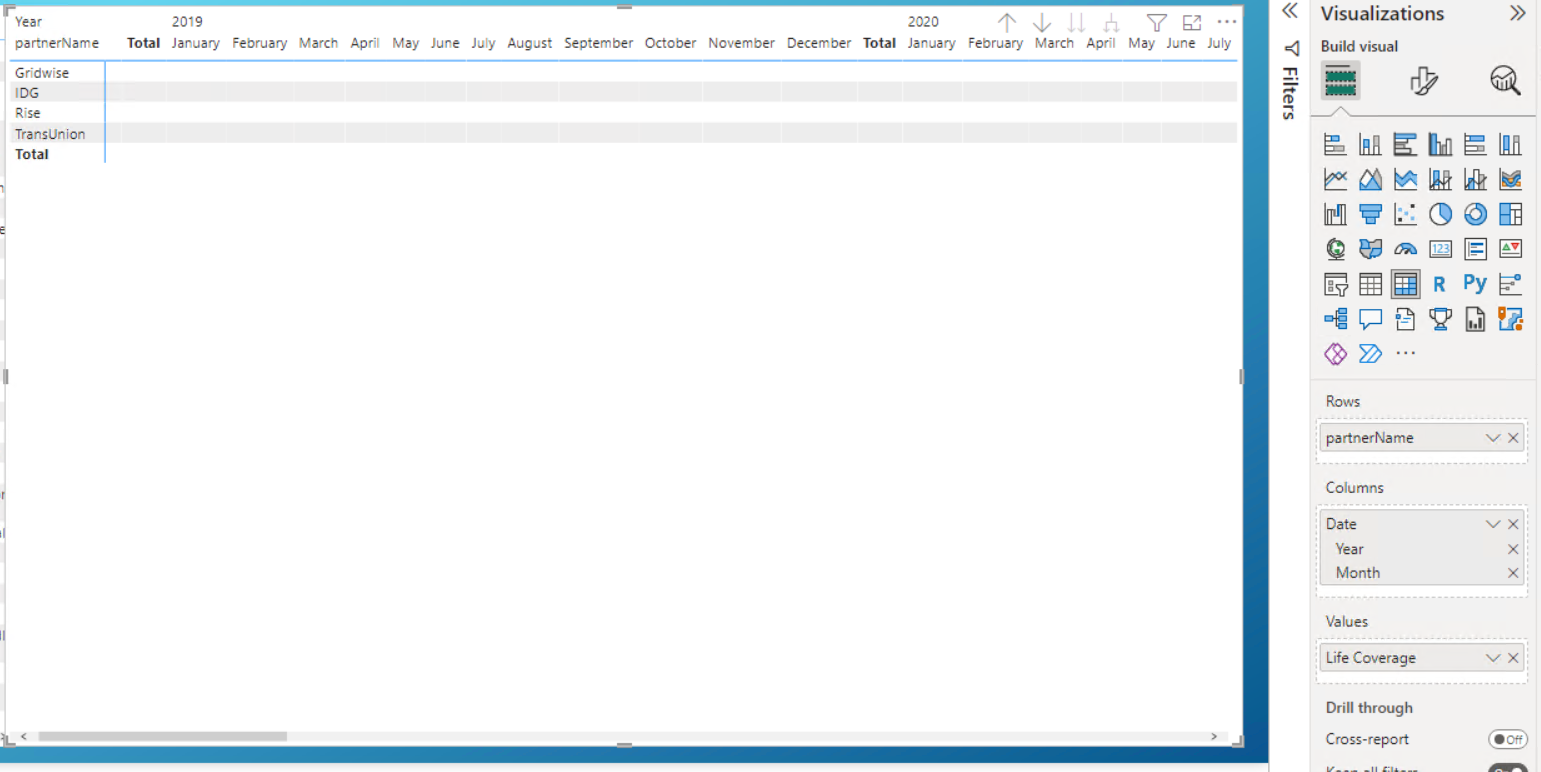Image resolution: width=1541 pixels, height=772 pixels.
Task: Click the matrix horizontal scrollbar thumb
Action: coord(162,737)
